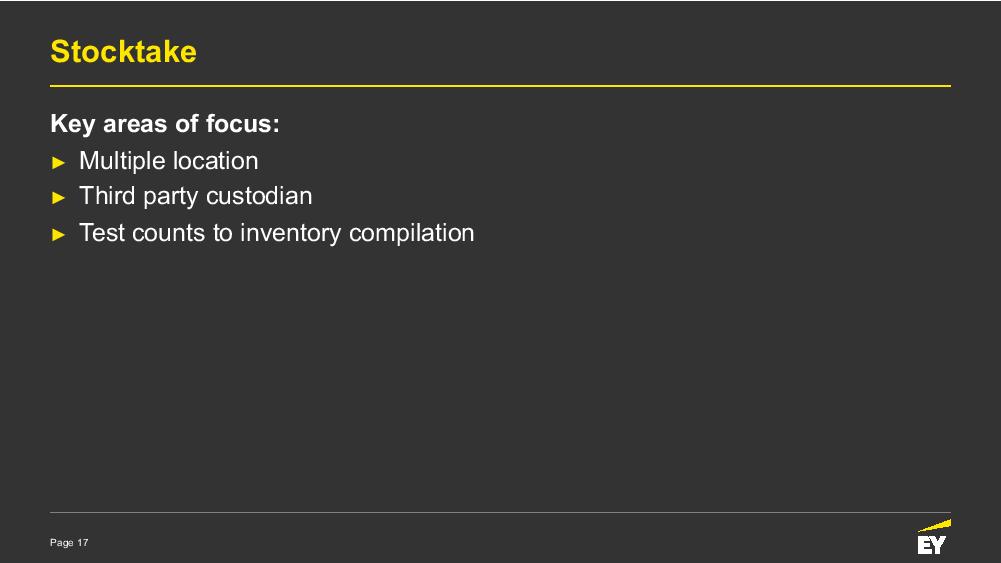This screenshot has width=1001, height=563.
Task: Click the Page 17 footer label
Action: point(69,543)
